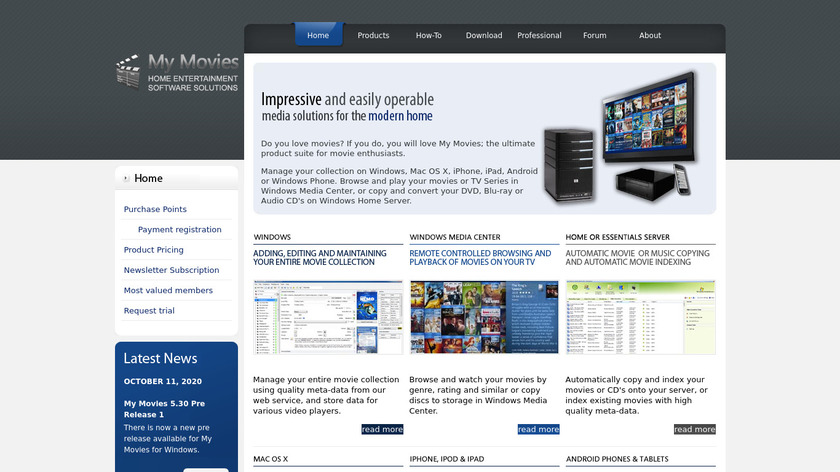840x472 pixels.
Task: Open the Home Server indexing screenshot thumbnail
Action: (x=641, y=317)
